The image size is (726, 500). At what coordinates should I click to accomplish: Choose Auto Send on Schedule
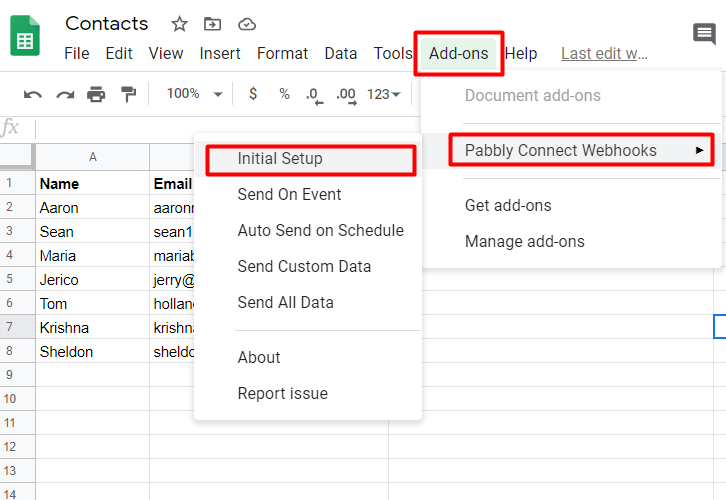click(x=308, y=231)
